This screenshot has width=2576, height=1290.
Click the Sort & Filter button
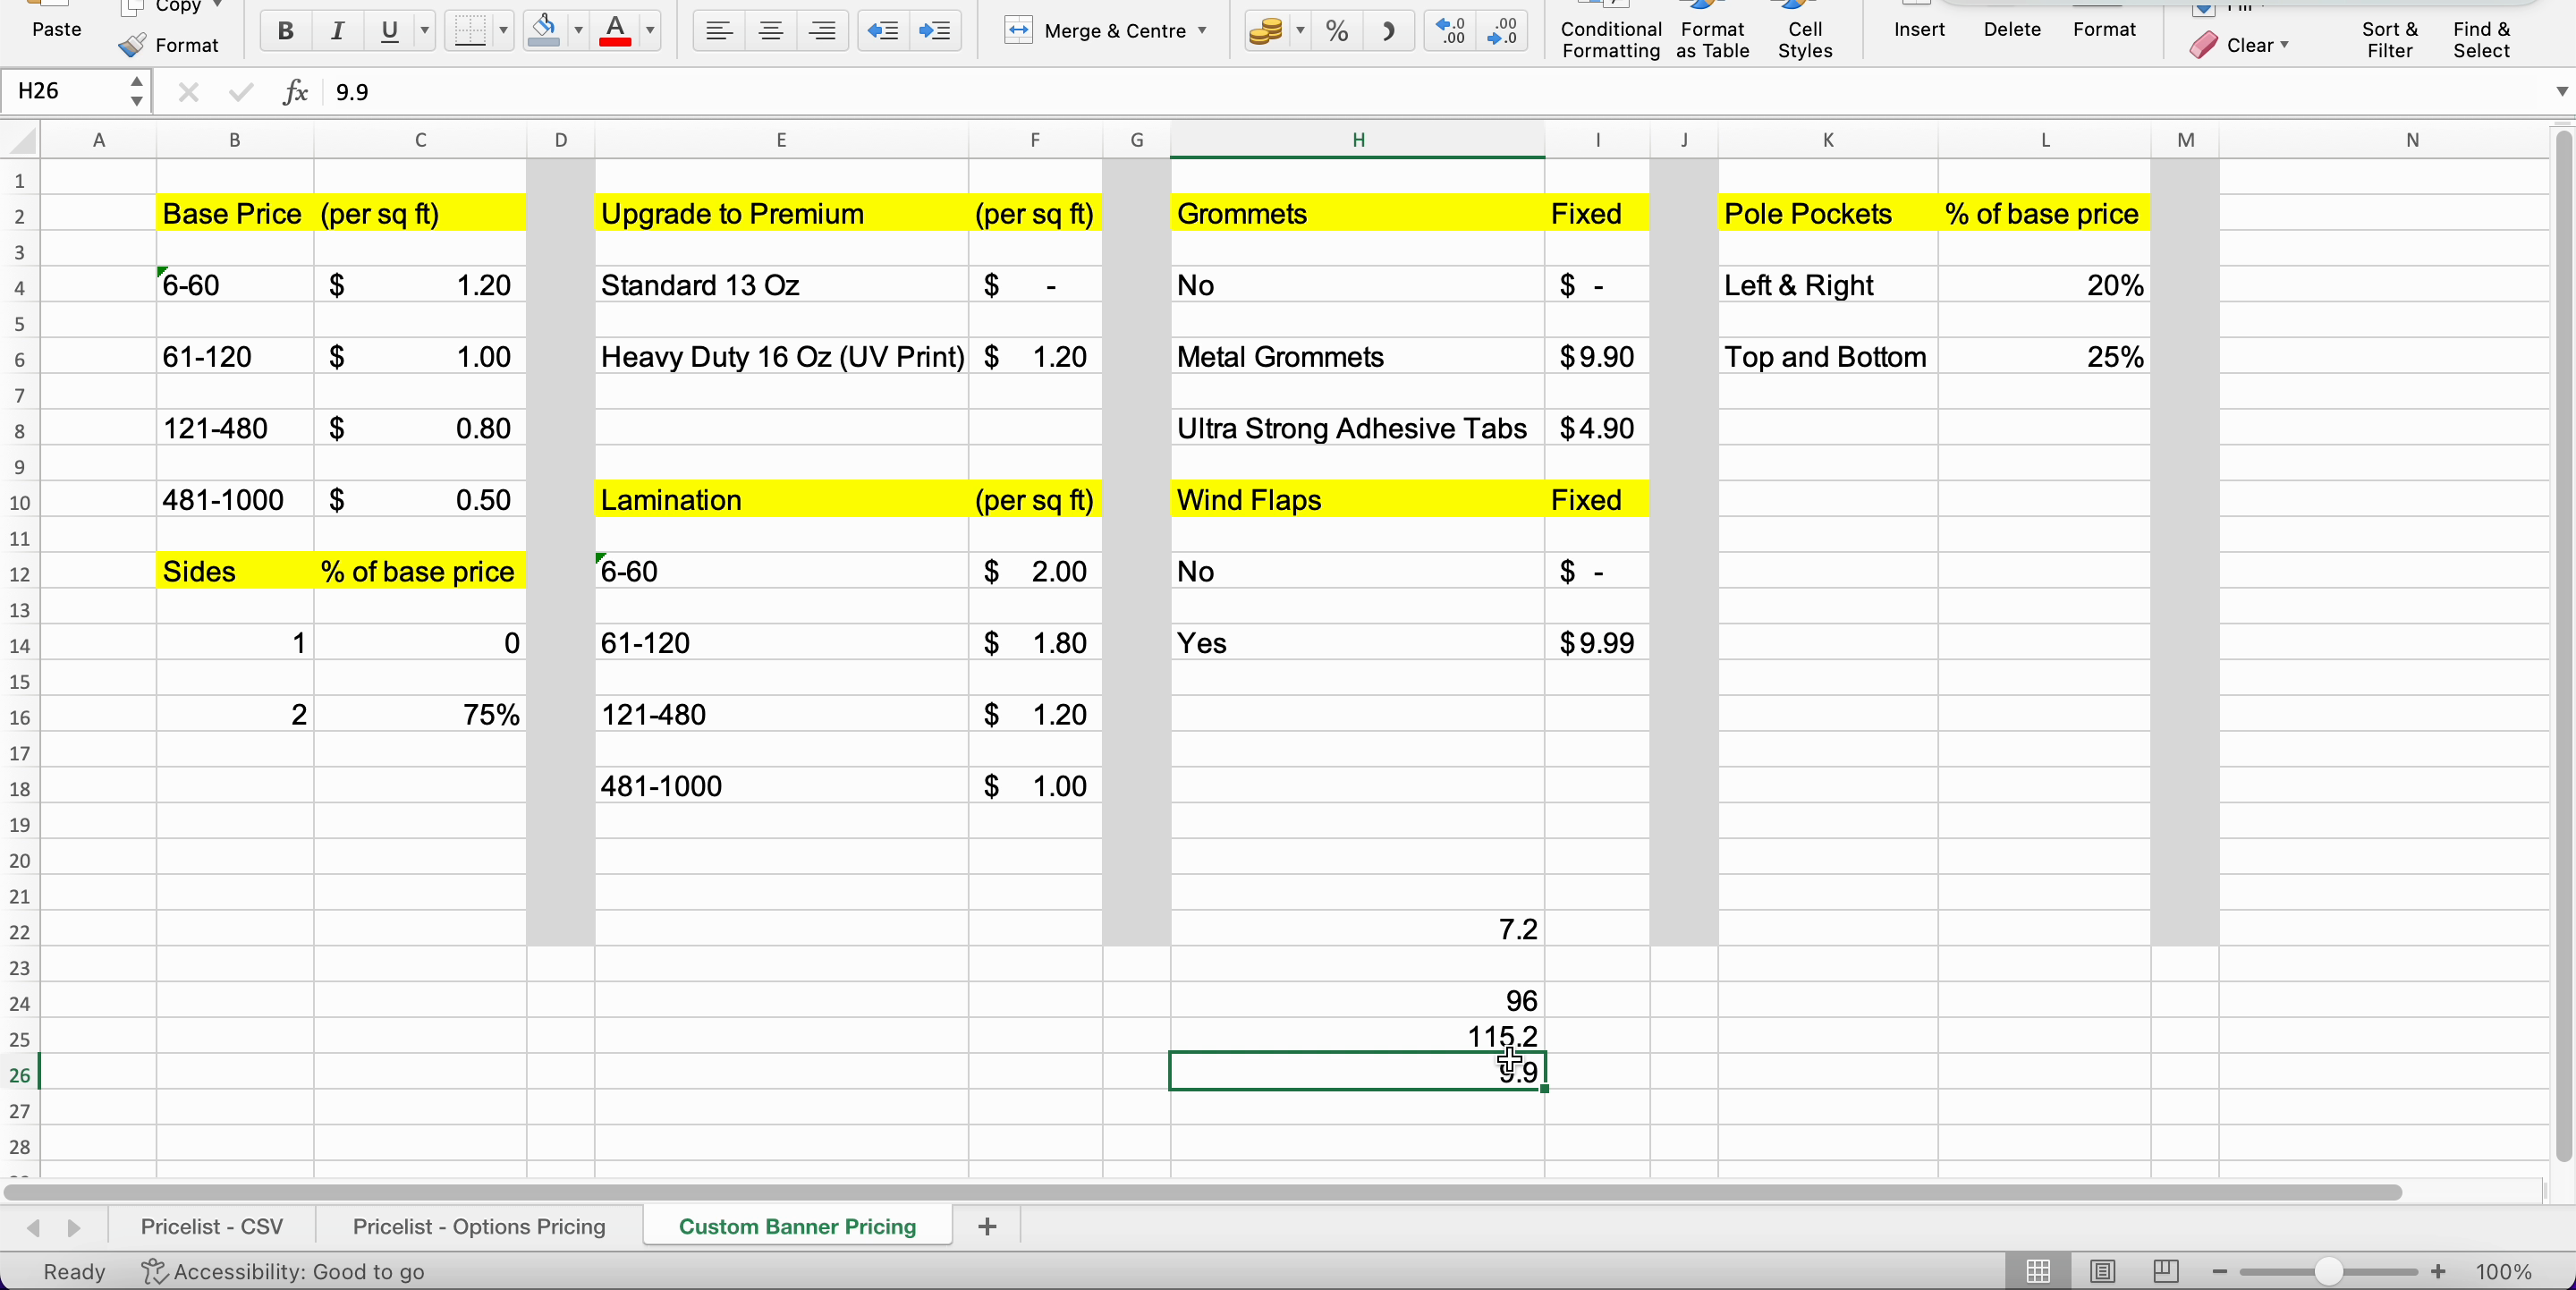(2389, 40)
